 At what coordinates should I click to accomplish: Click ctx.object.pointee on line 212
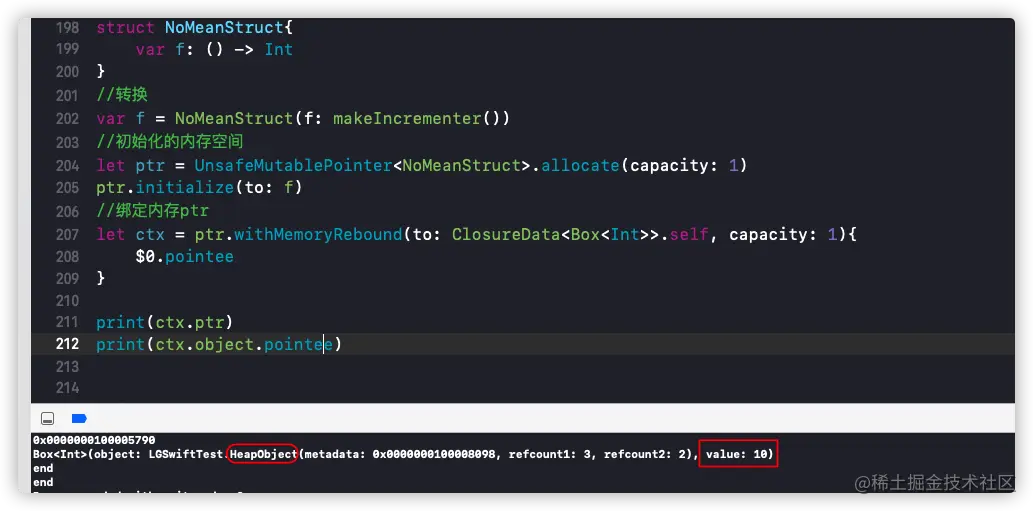pyautogui.click(x=244, y=344)
